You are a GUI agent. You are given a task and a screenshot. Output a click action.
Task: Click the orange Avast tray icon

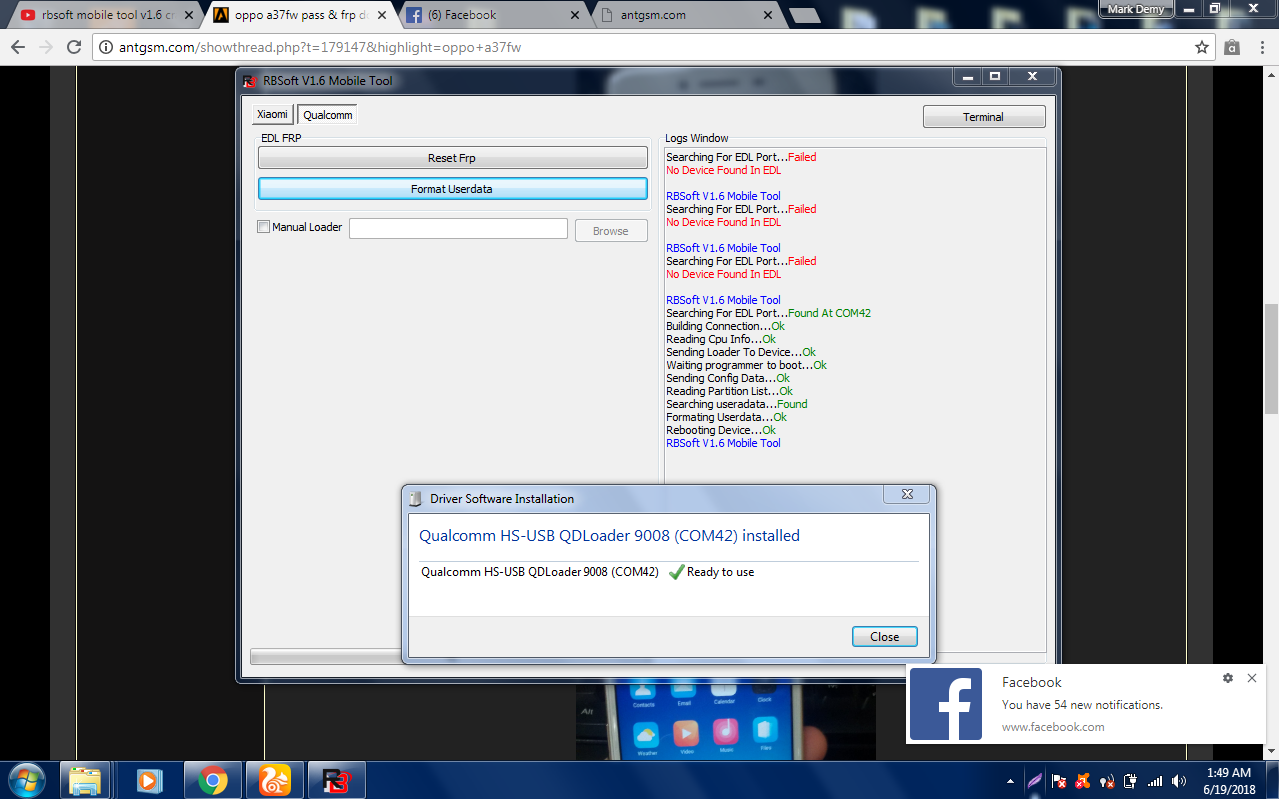(1083, 781)
